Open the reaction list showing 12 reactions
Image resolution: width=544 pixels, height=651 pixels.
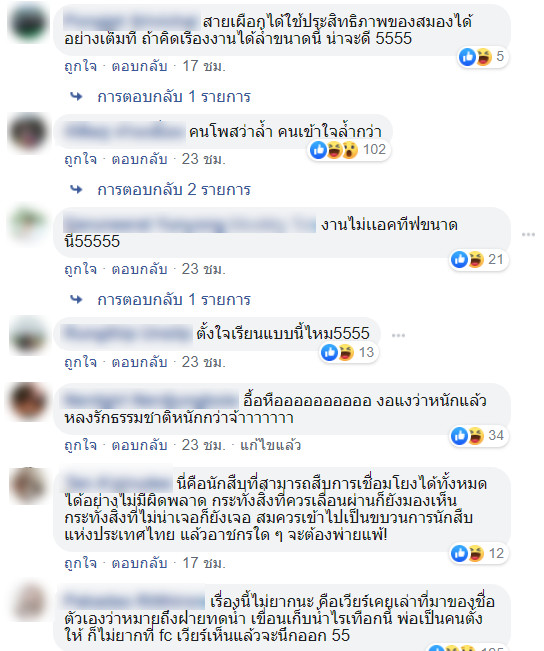479,554
